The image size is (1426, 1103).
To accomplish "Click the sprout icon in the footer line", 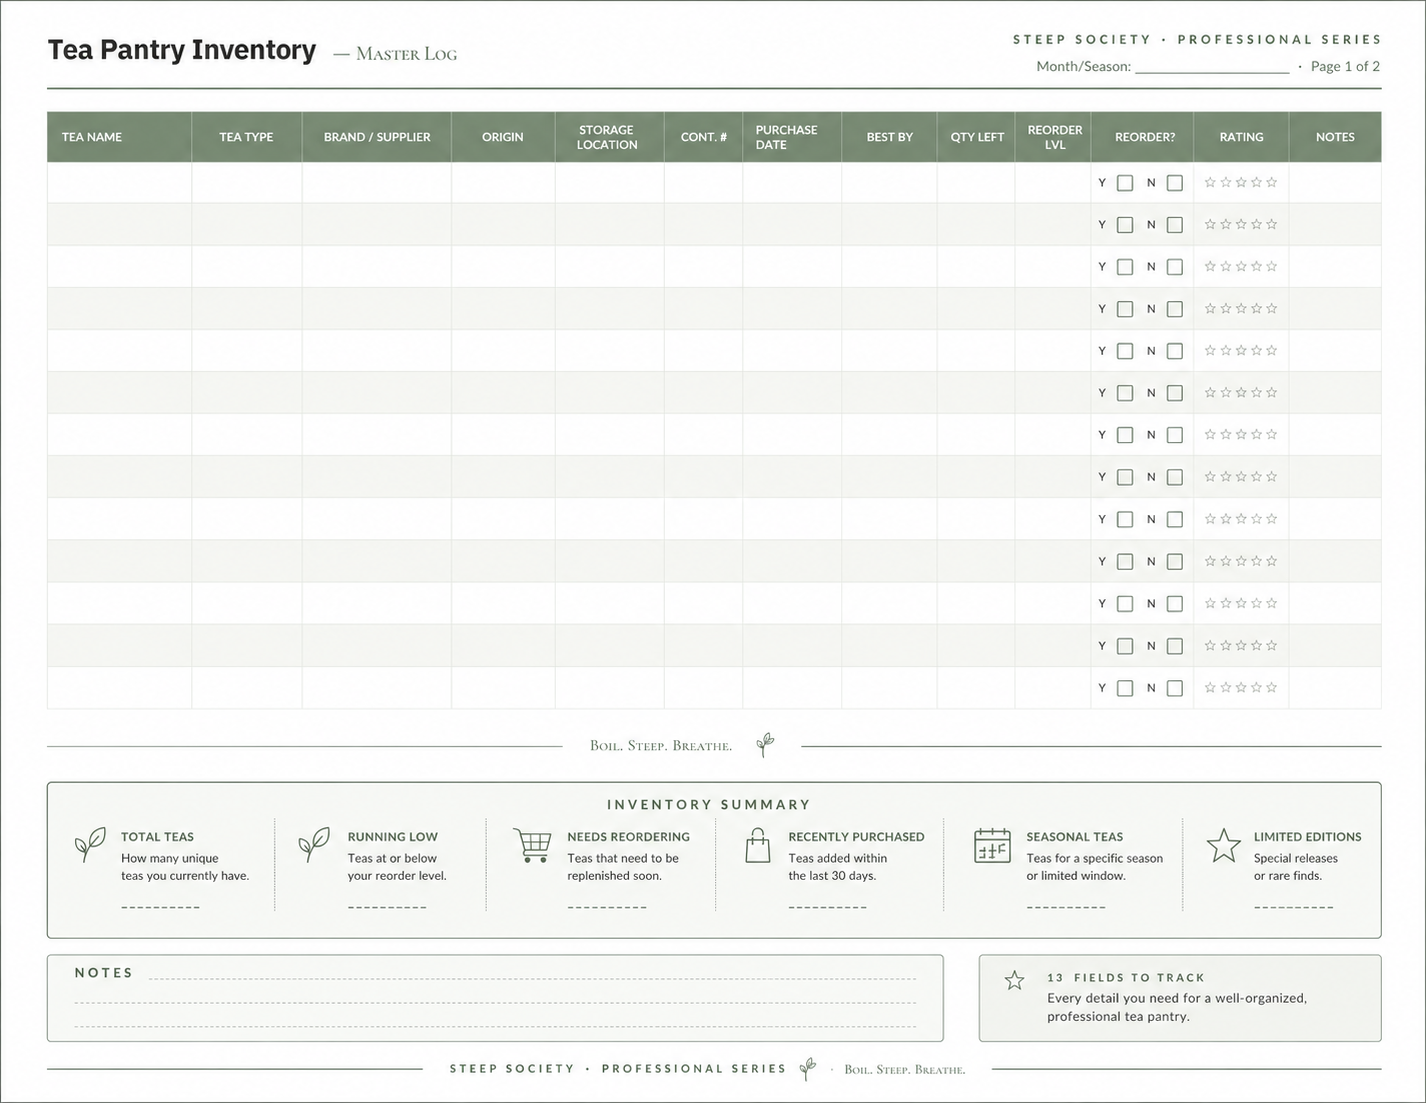I will 808,1069.
